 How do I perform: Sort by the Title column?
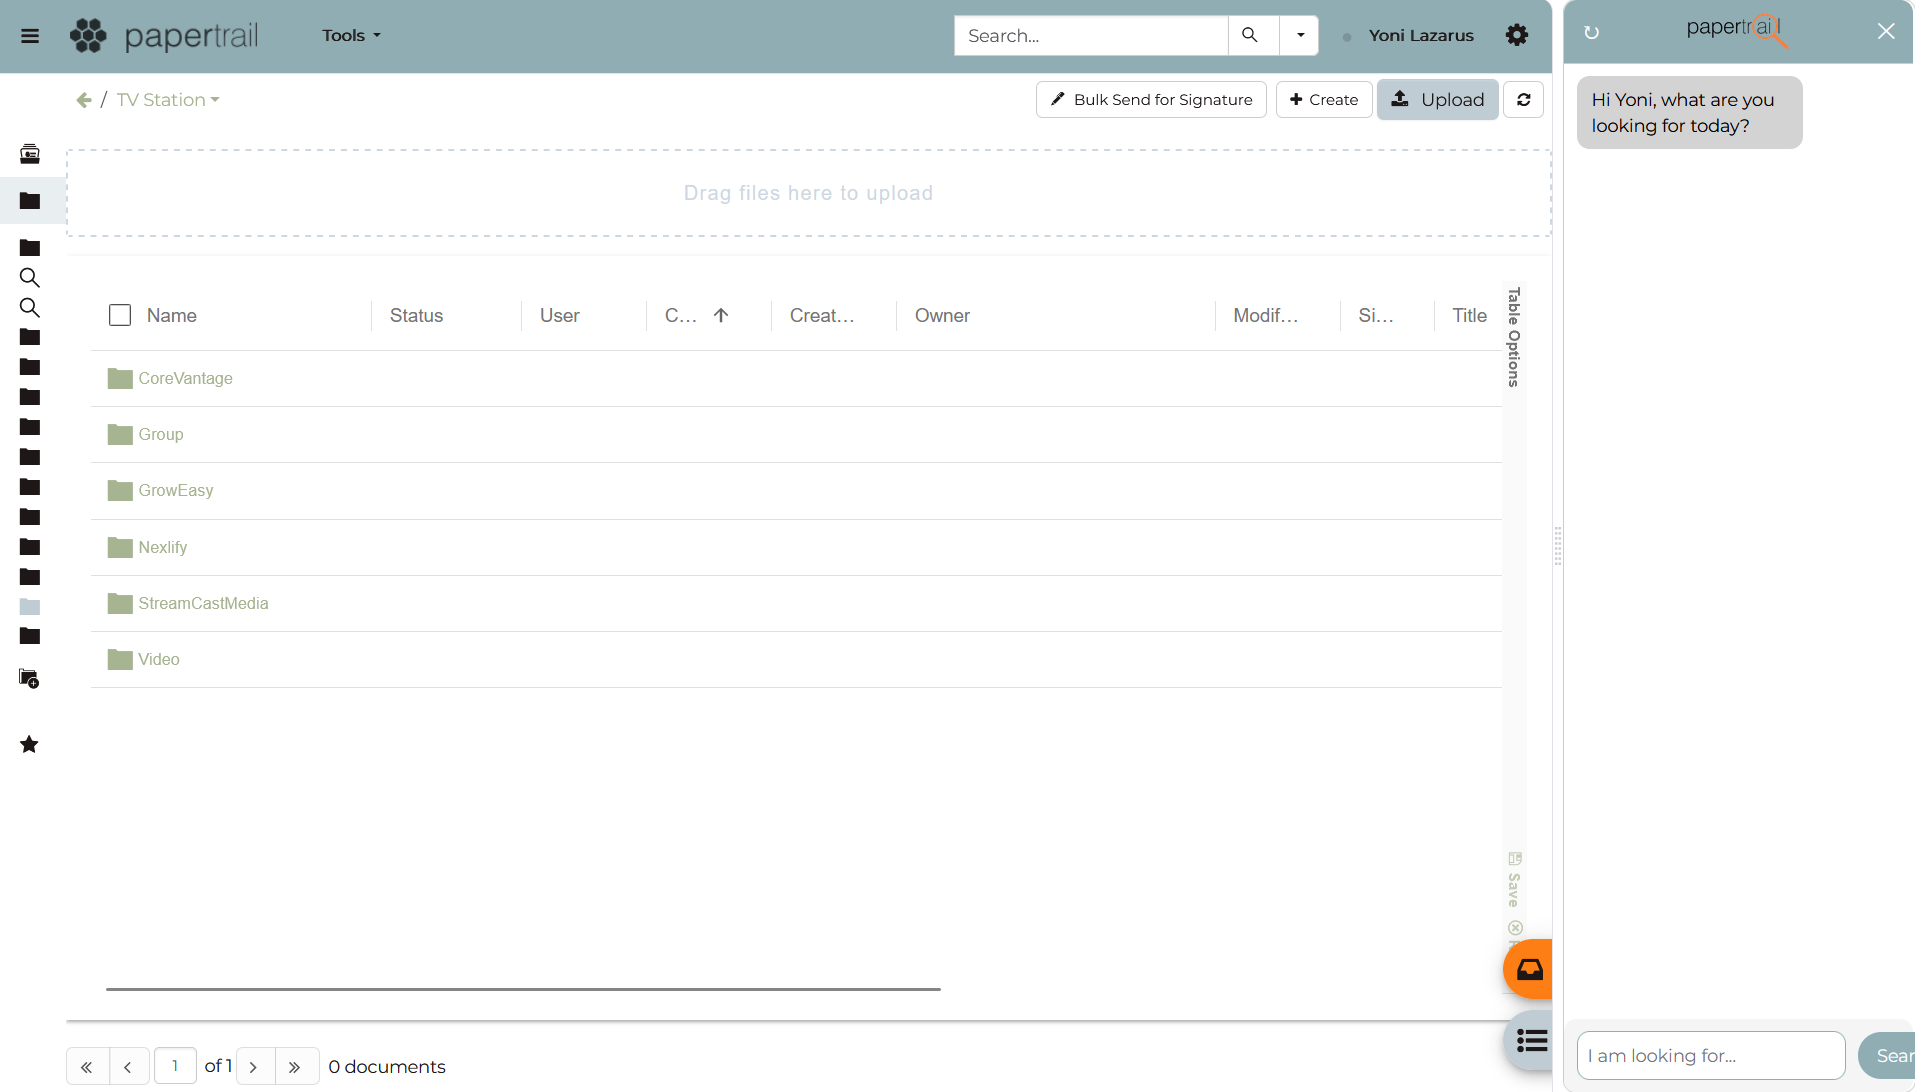tap(1469, 316)
